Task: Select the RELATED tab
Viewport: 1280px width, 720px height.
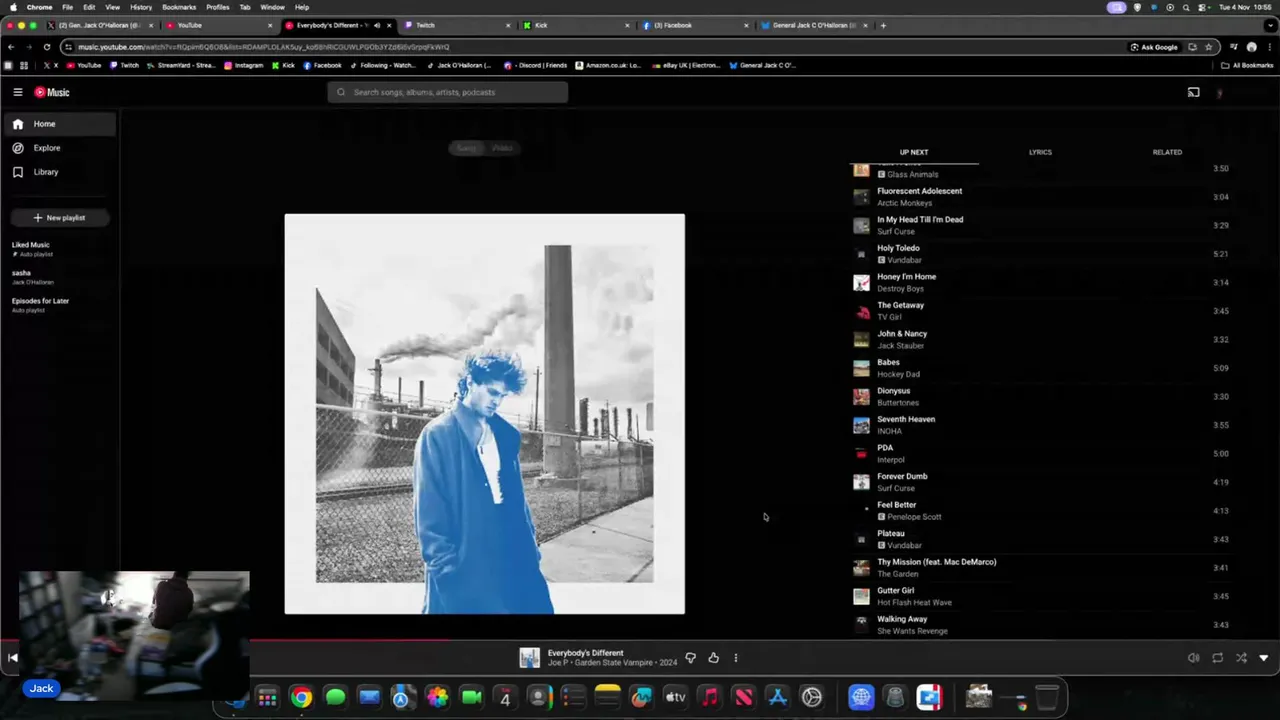Action: 1167,152
